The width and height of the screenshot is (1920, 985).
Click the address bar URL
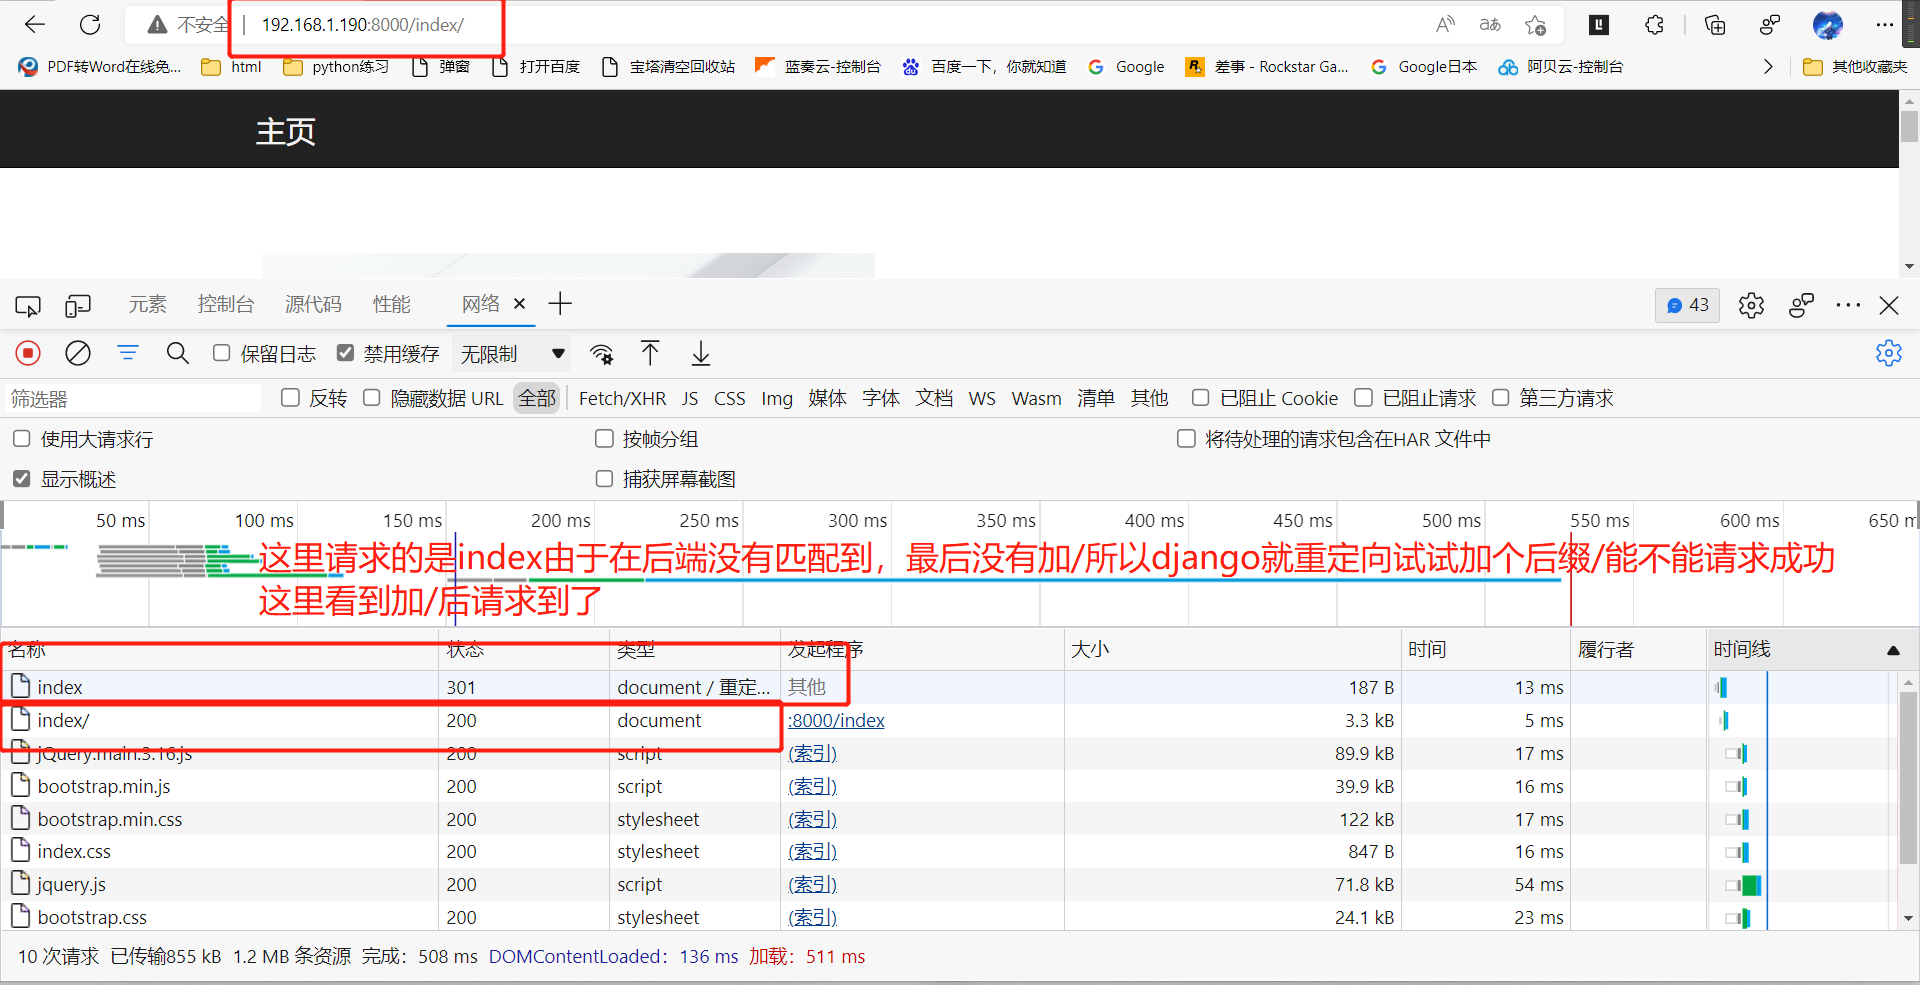point(362,24)
